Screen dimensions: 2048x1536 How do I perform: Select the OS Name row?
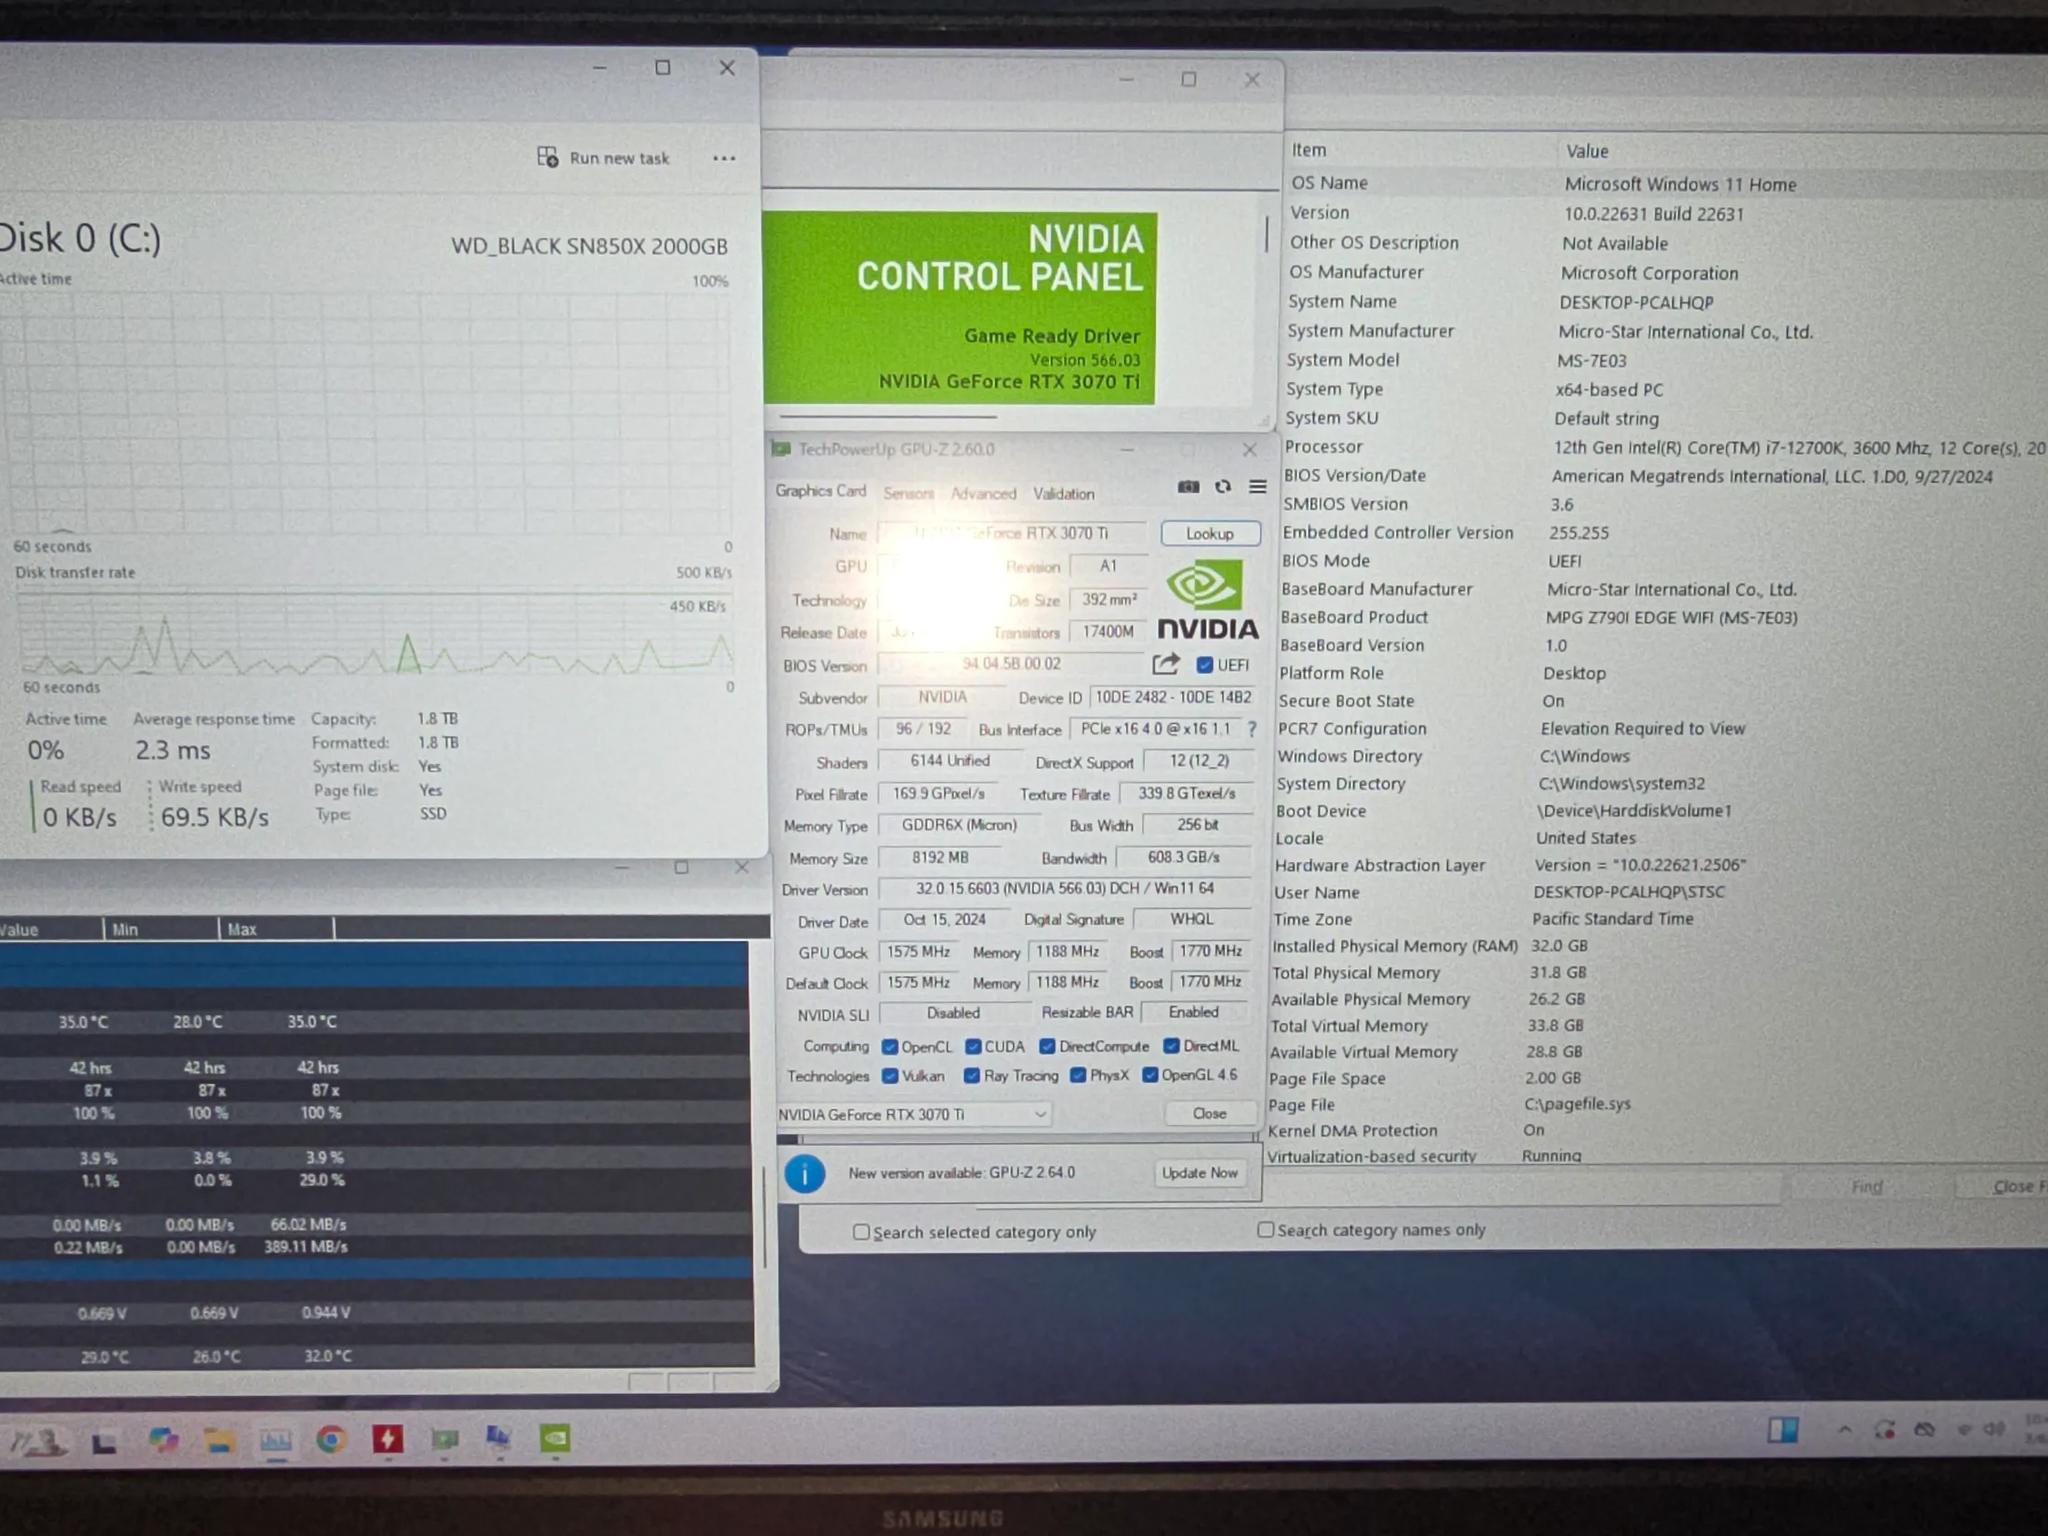[1665, 184]
